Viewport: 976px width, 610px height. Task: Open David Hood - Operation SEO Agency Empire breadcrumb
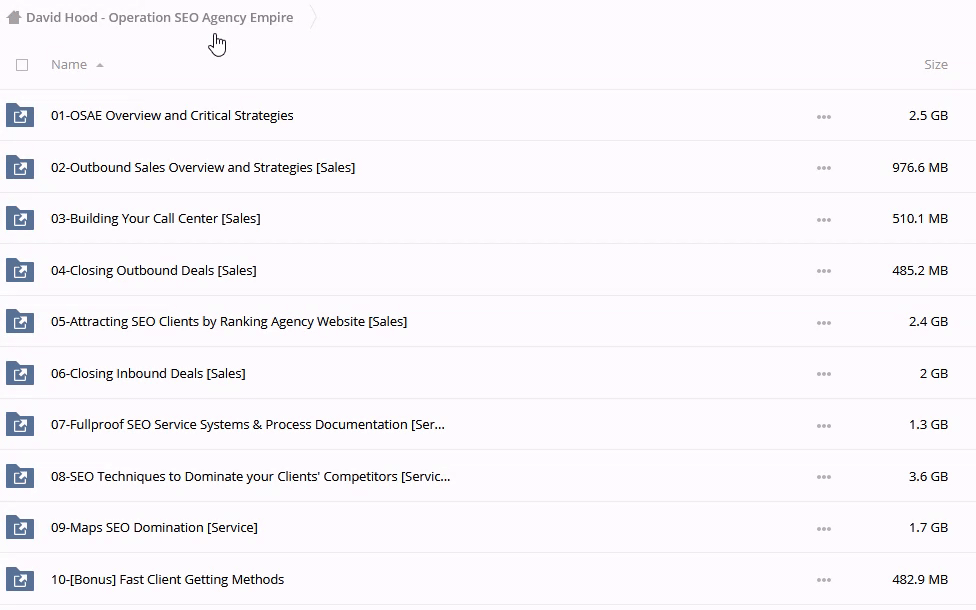pos(160,18)
